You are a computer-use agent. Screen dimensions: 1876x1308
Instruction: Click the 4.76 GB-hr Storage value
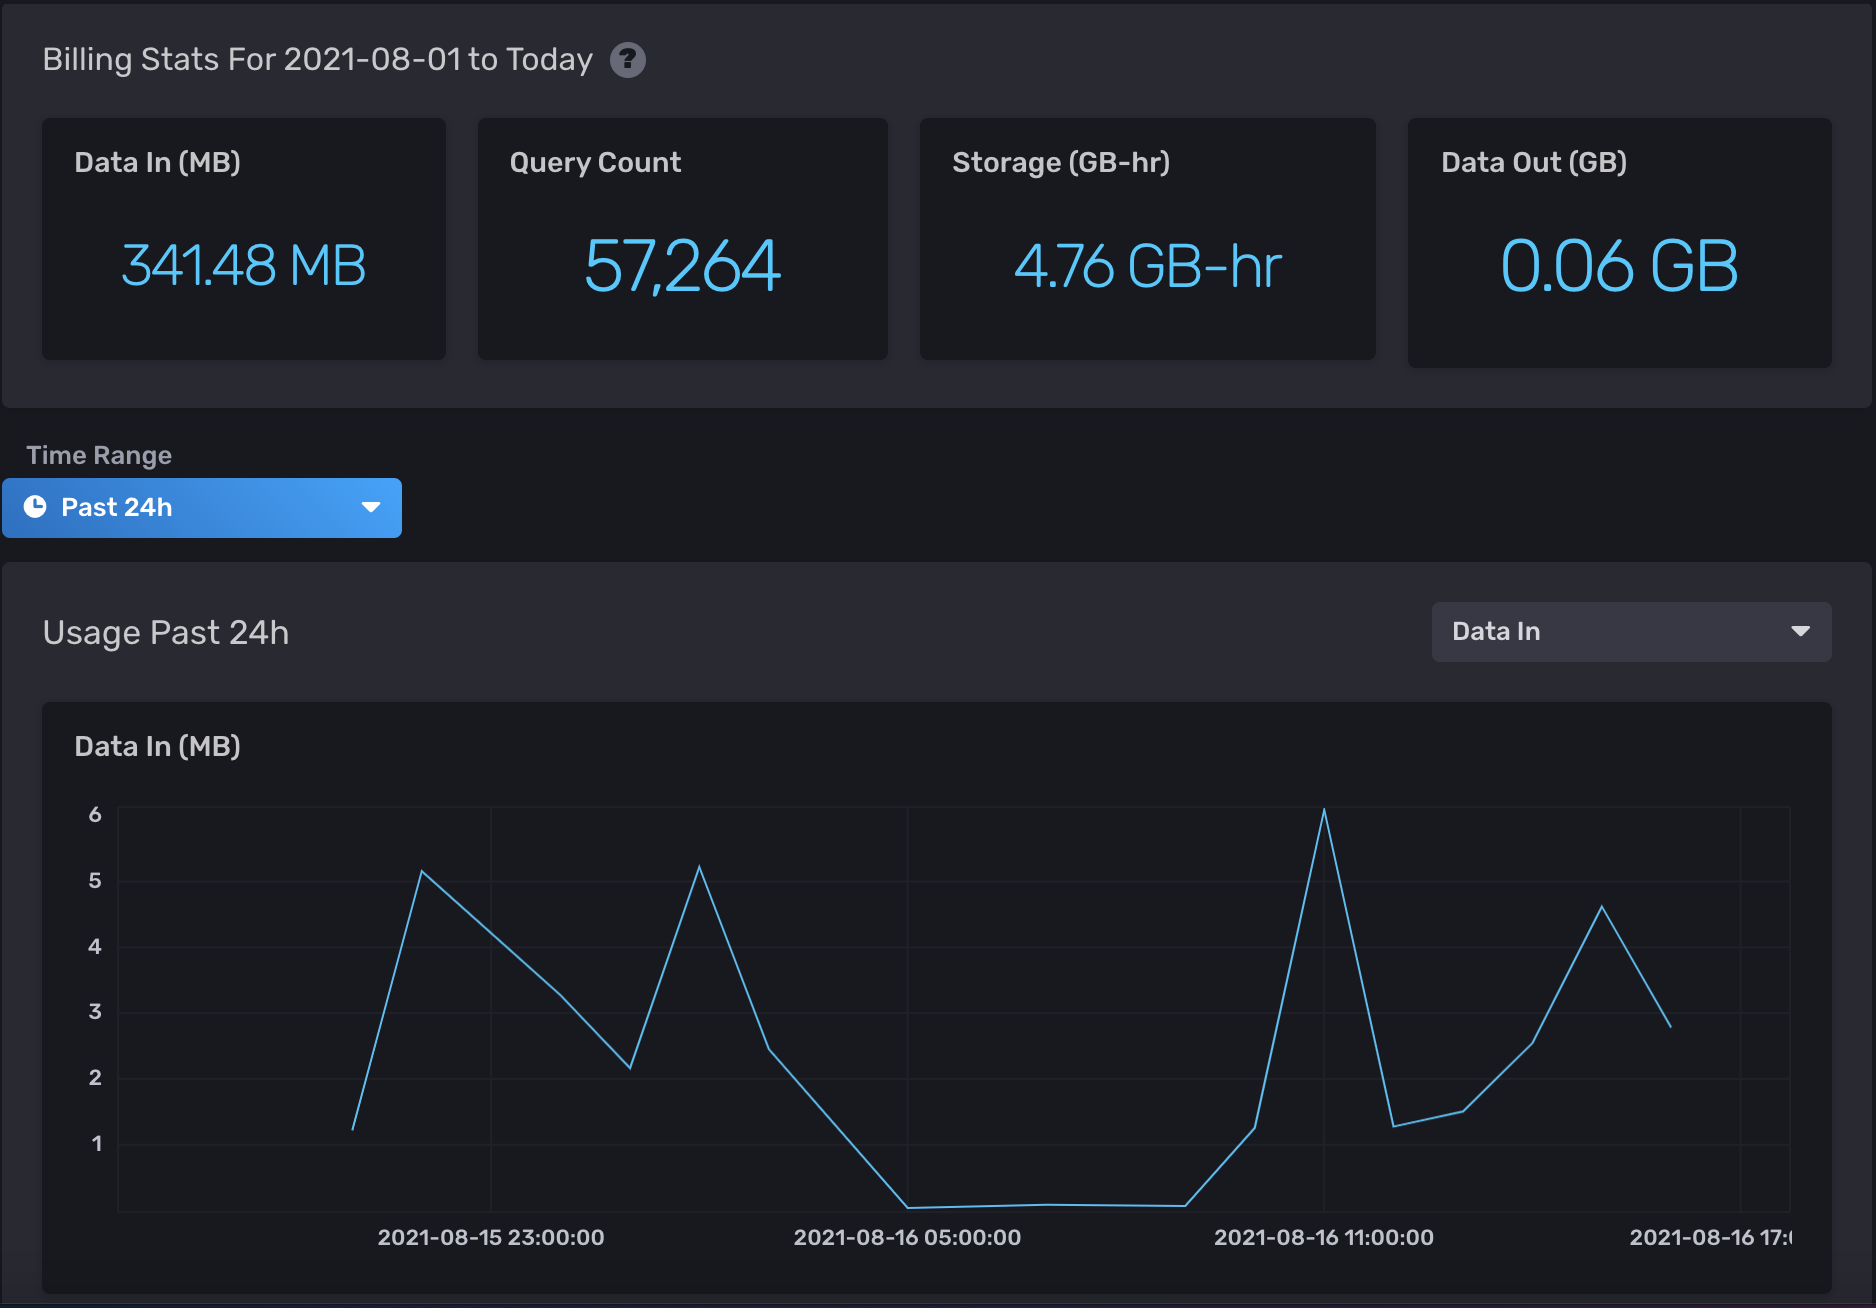click(x=1147, y=266)
